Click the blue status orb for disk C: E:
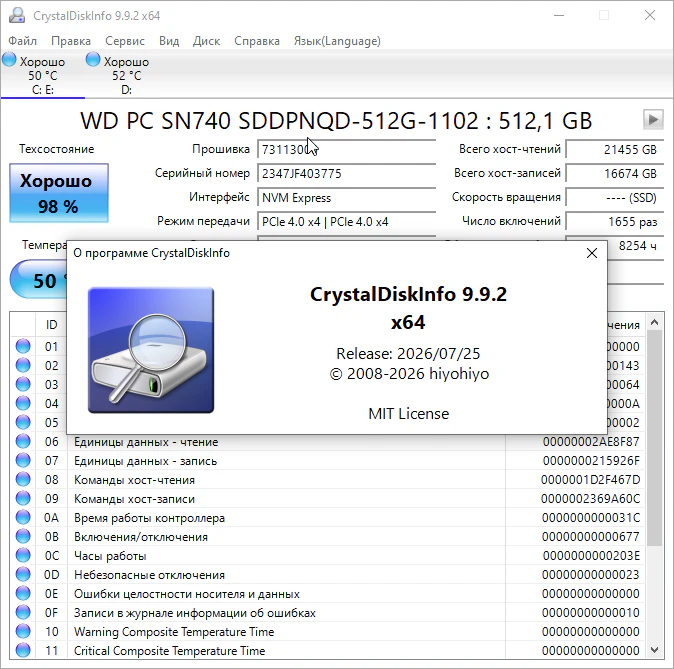Screen dimensions: 674x669 (x=9, y=60)
